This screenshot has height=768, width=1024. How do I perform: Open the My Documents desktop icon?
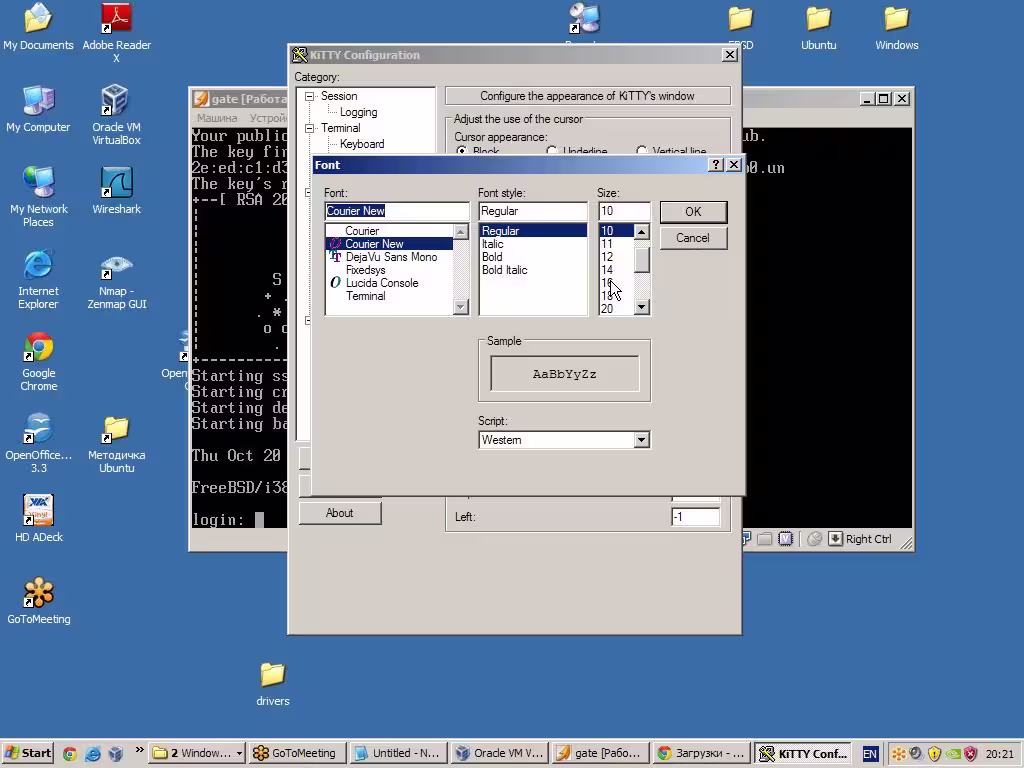pyautogui.click(x=38, y=27)
